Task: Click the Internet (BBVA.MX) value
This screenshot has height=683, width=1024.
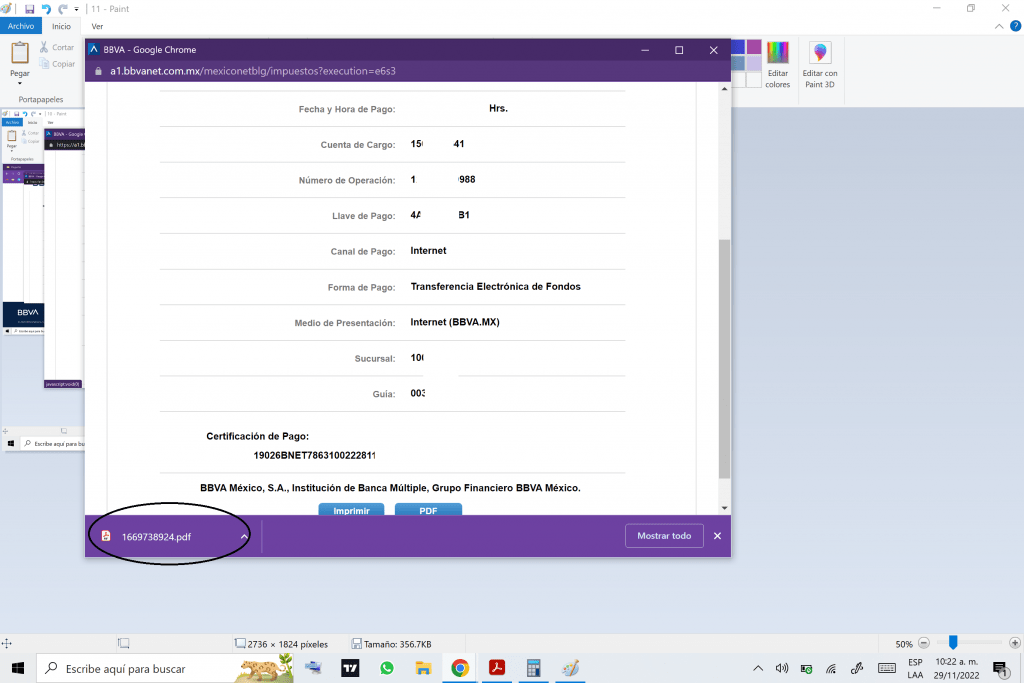Action: coord(455,322)
